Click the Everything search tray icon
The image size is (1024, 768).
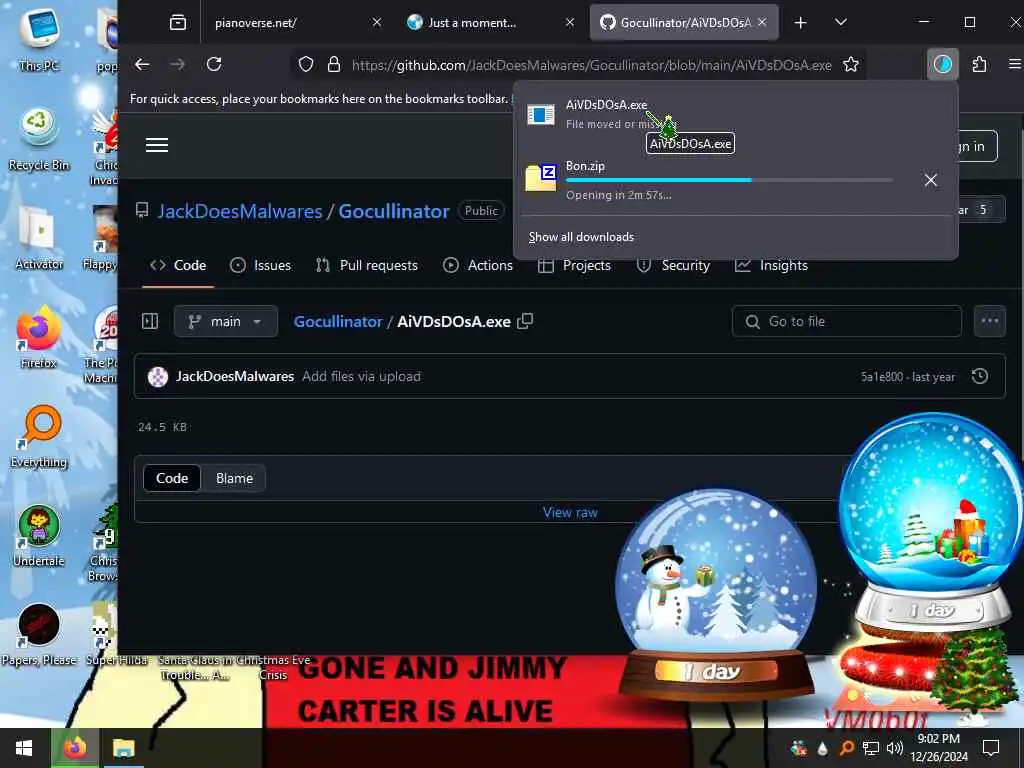(x=846, y=748)
